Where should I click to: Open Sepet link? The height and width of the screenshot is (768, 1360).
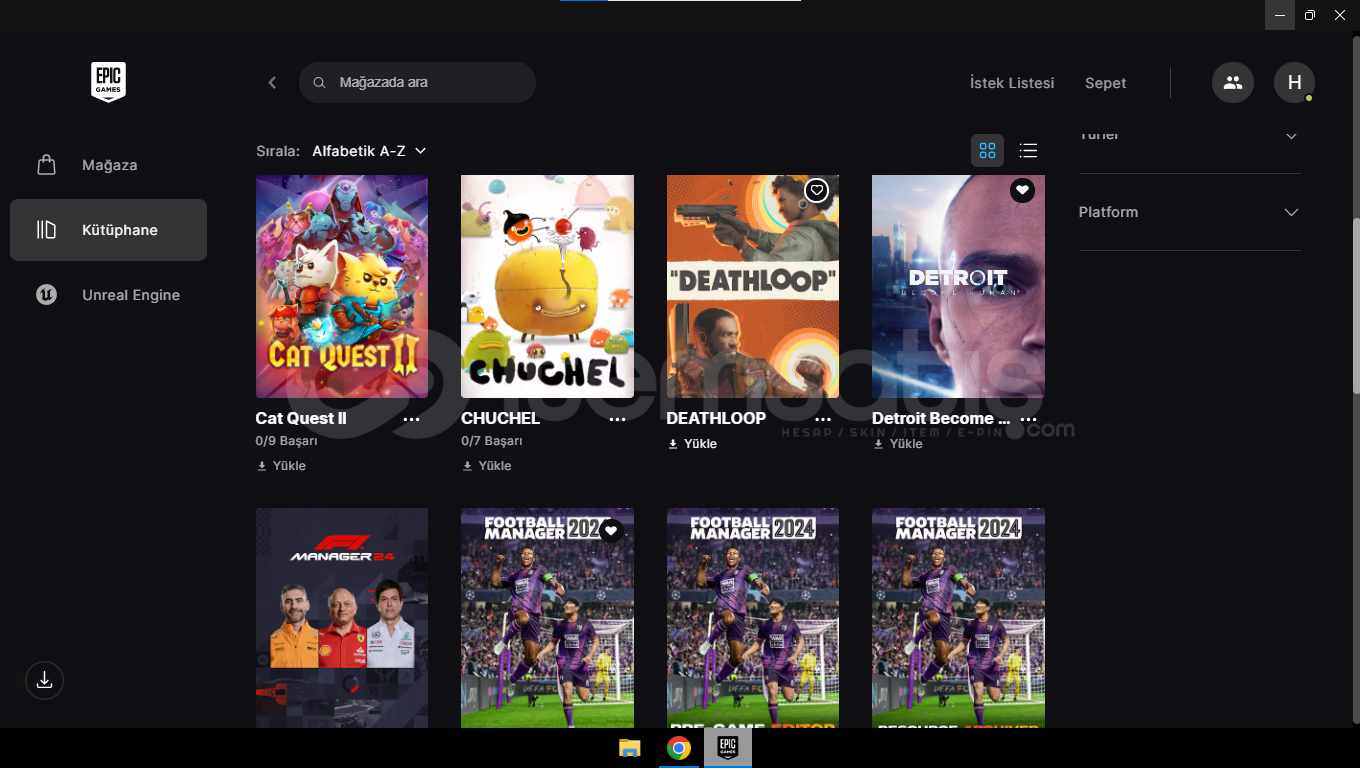click(x=1105, y=83)
